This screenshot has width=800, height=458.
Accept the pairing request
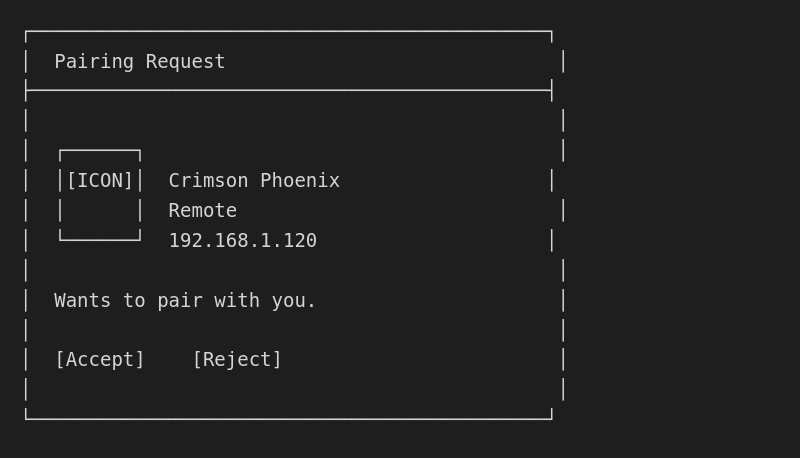[x=99, y=360]
